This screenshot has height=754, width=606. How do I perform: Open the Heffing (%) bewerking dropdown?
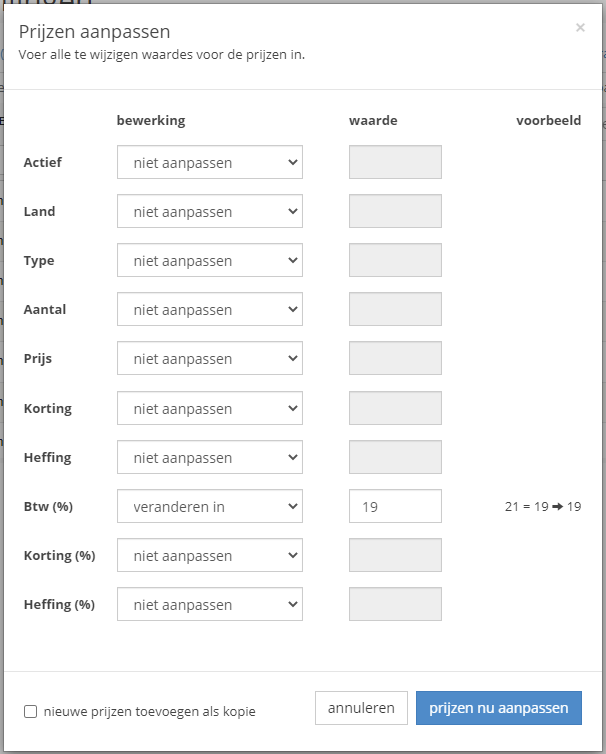pos(210,604)
